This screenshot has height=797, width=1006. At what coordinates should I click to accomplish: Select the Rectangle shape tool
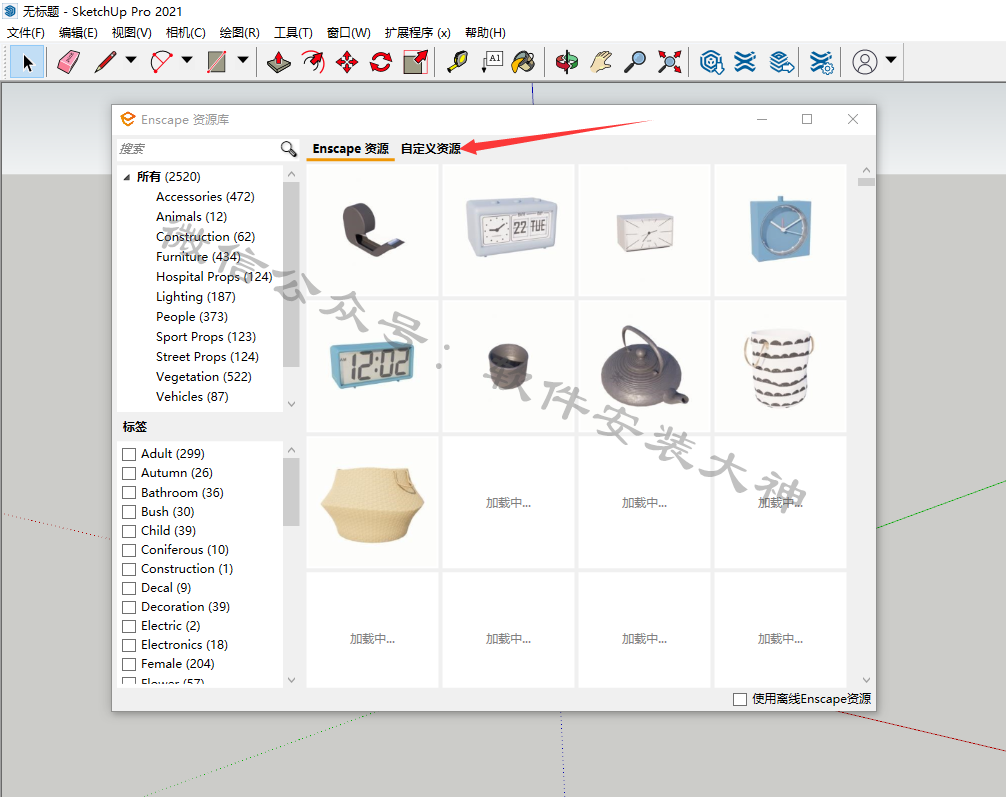[x=217, y=62]
